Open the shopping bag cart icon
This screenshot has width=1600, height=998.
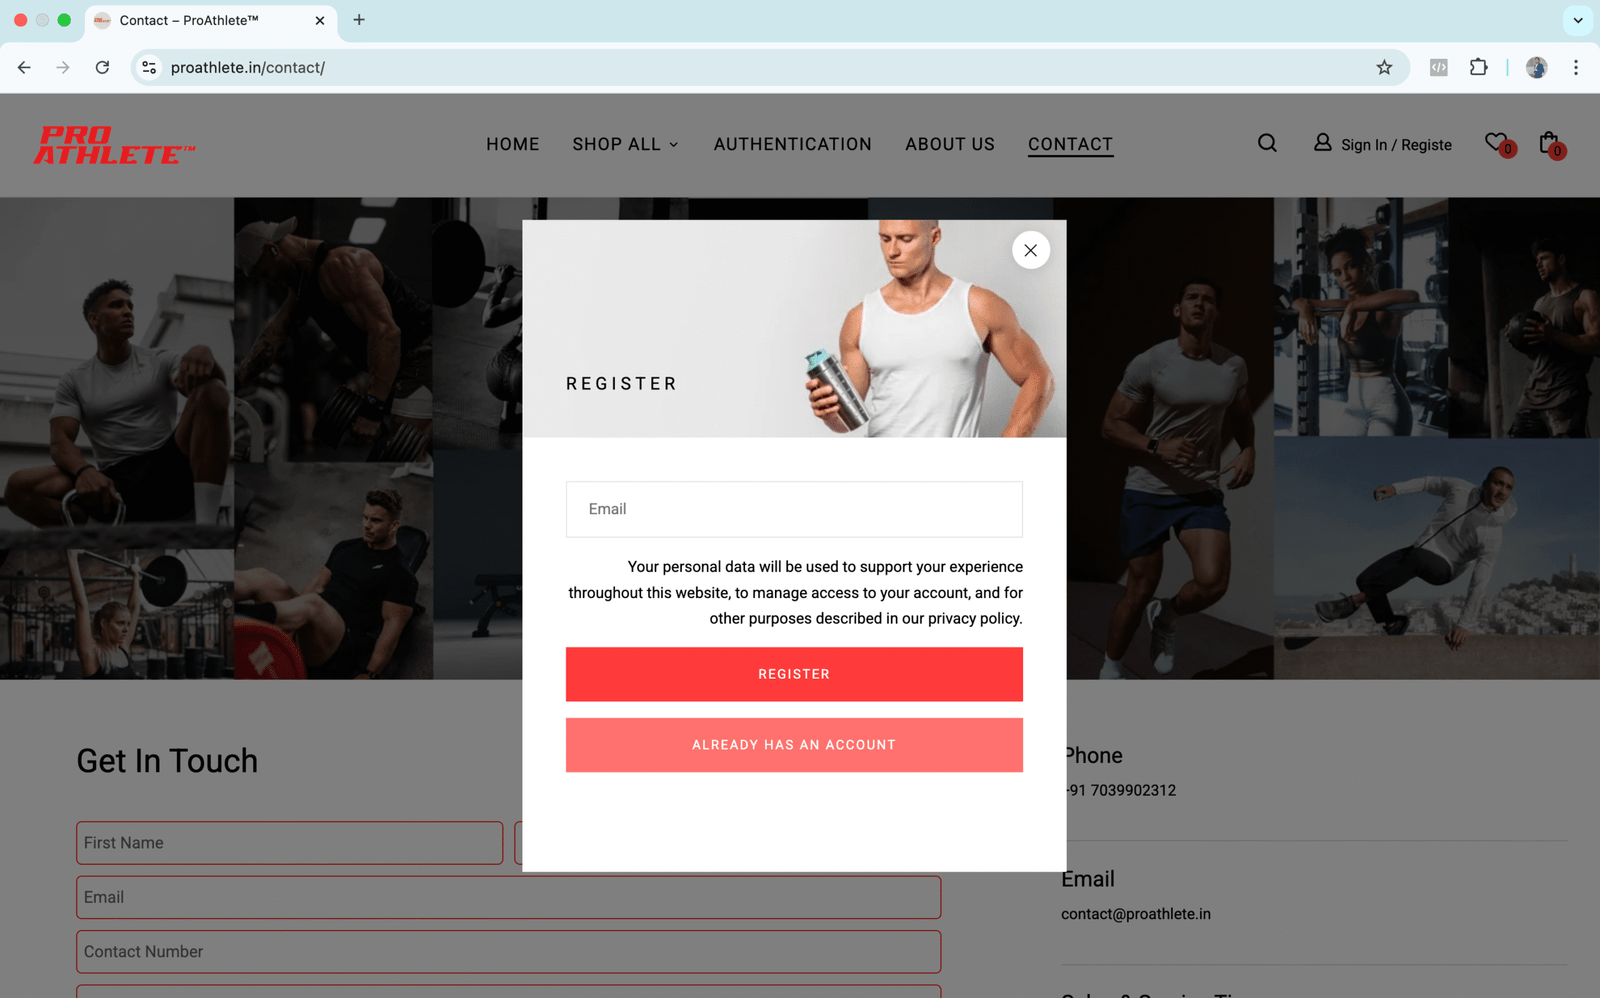tap(1550, 143)
